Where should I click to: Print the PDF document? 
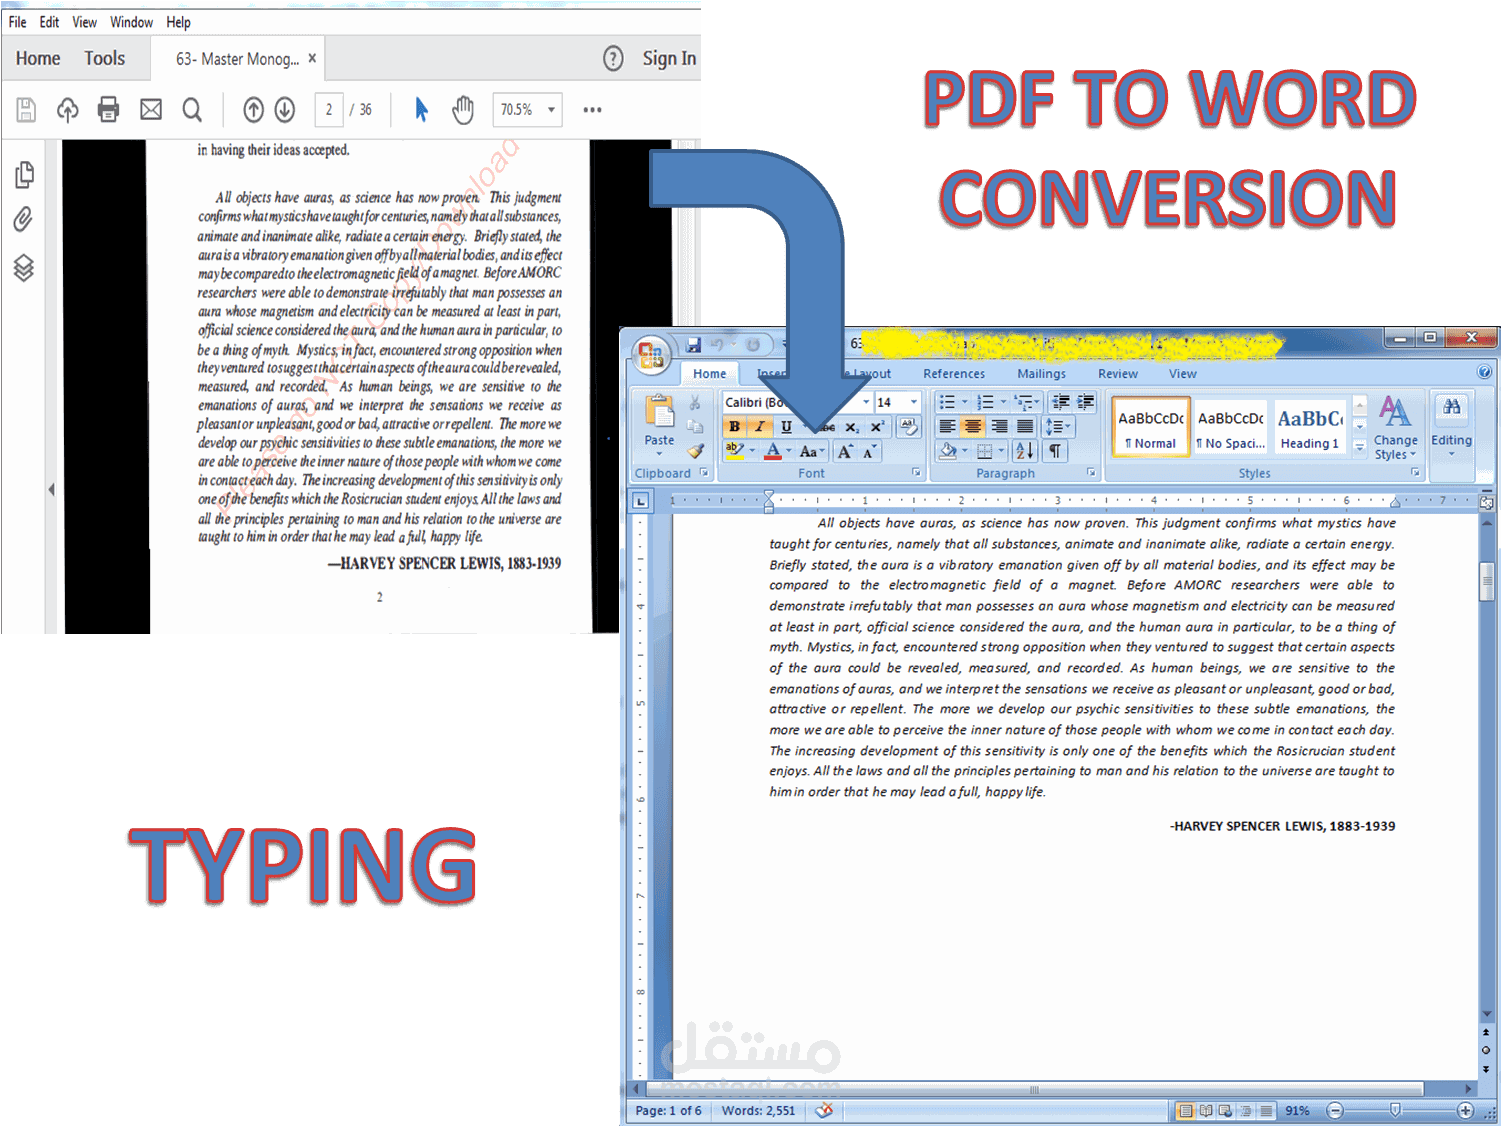[107, 109]
